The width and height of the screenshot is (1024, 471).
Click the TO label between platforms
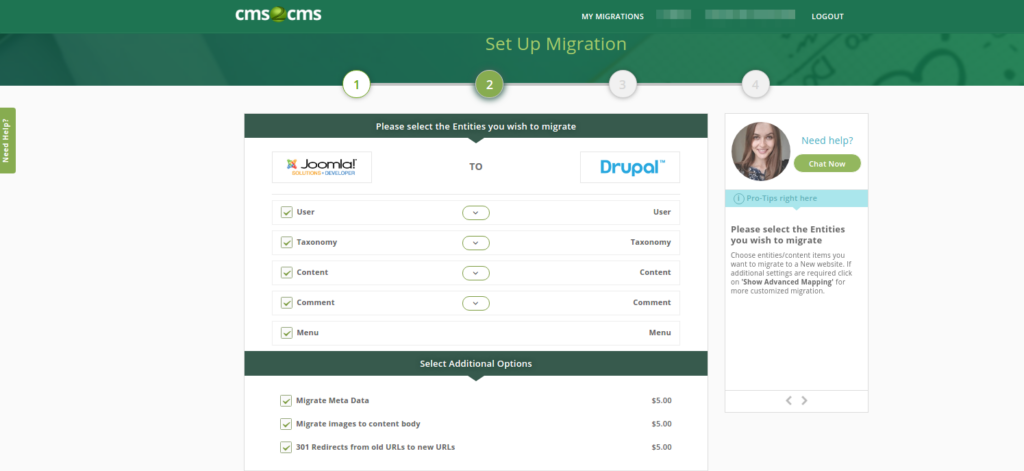click(x=475, y=167)
